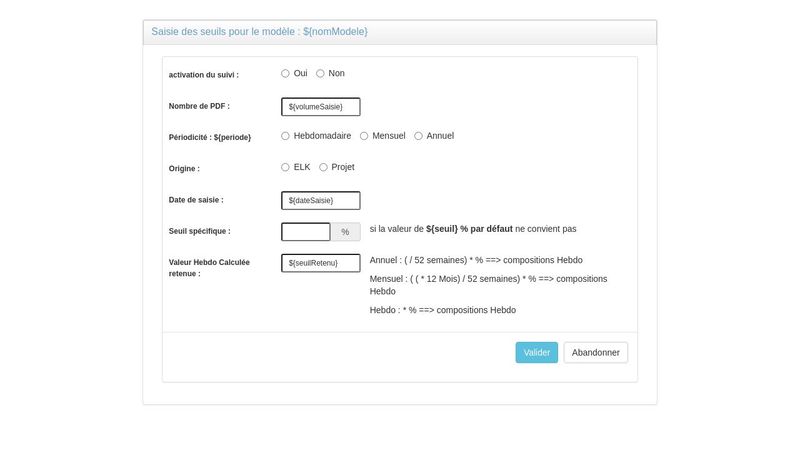Click the empty Seuil spécifique input box
The height and width of the screenshot is (450, 800).
pos(306,231)
